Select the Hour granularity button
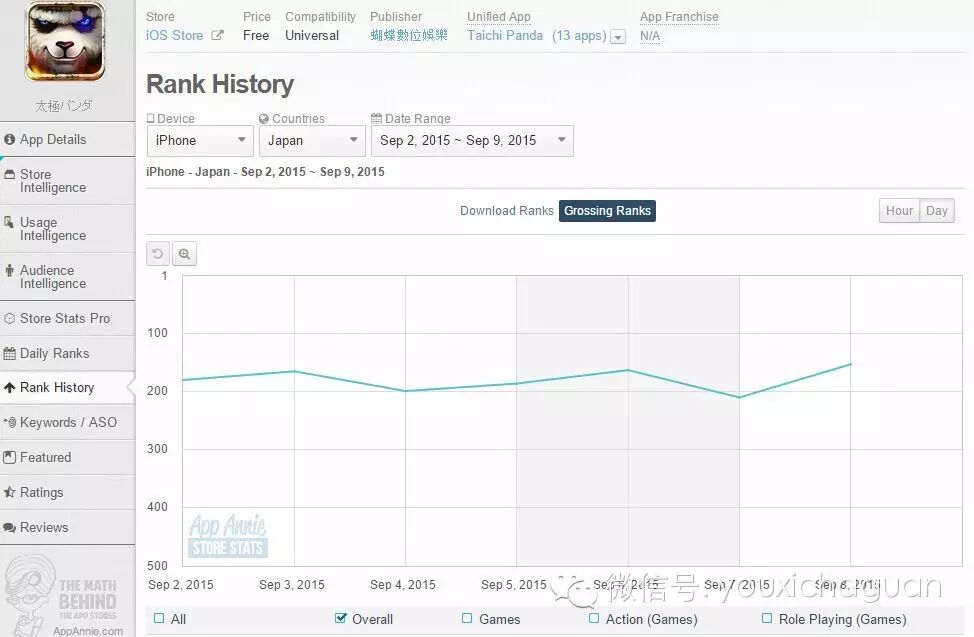974x637 pixels. 899,211
